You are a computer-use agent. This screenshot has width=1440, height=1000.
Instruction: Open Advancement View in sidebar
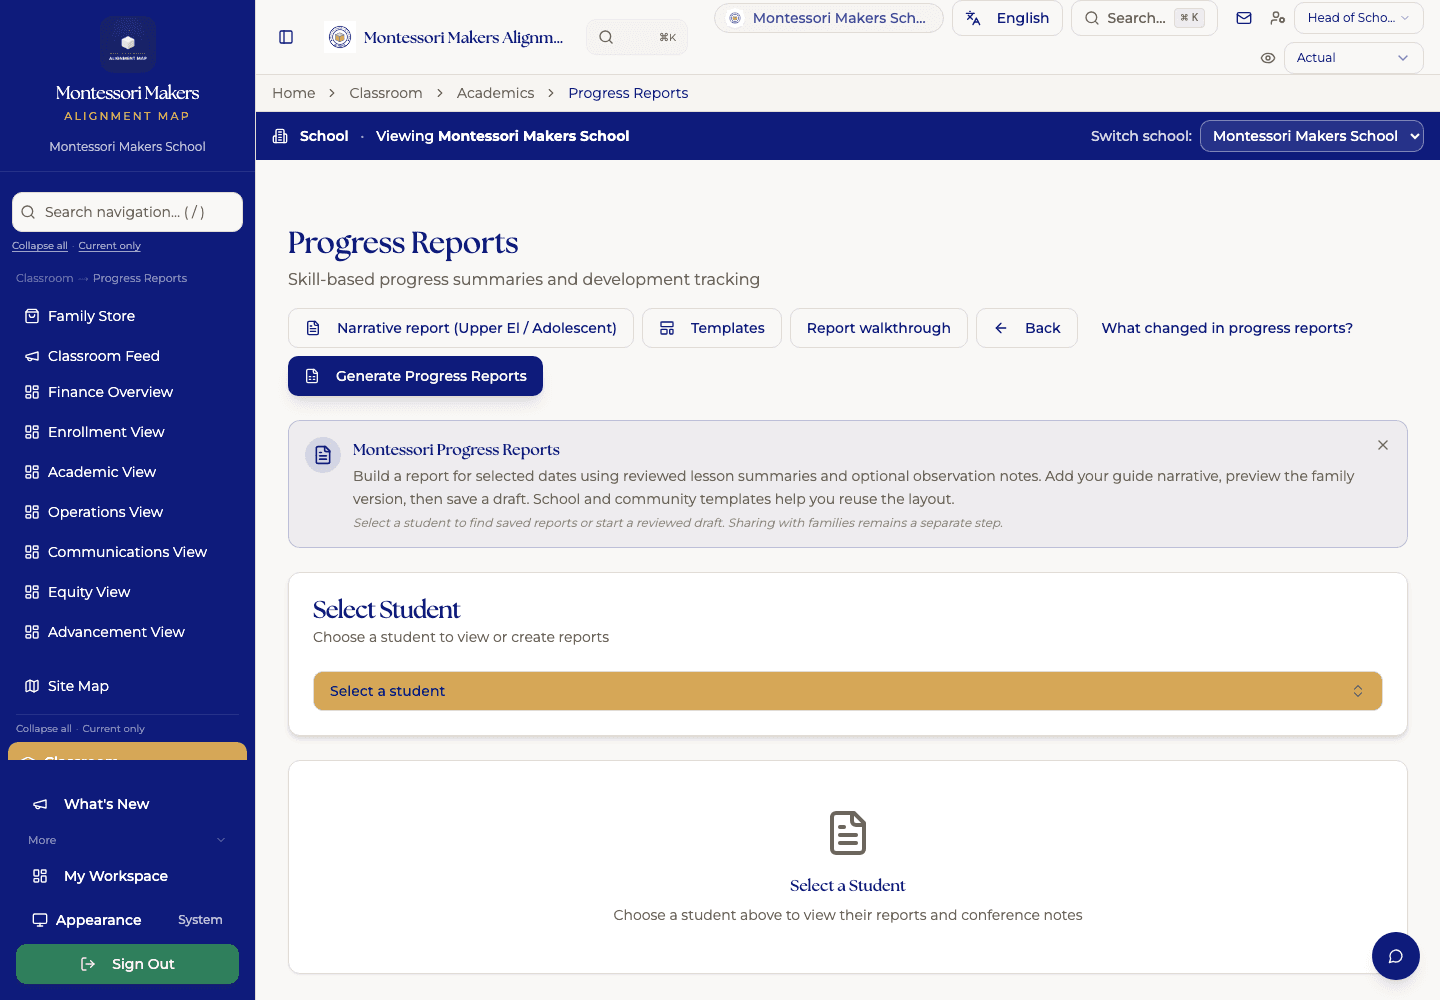pyautogui.click(x=116, y=632)
